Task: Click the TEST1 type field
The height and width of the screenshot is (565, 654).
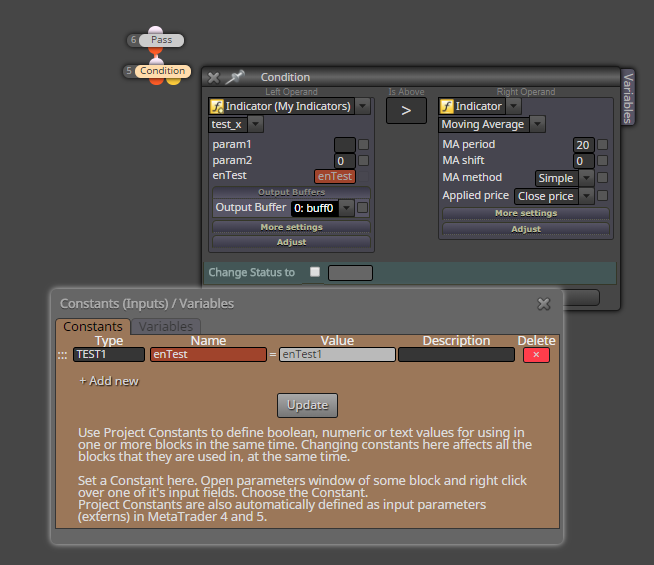Action: pos(109,354)
